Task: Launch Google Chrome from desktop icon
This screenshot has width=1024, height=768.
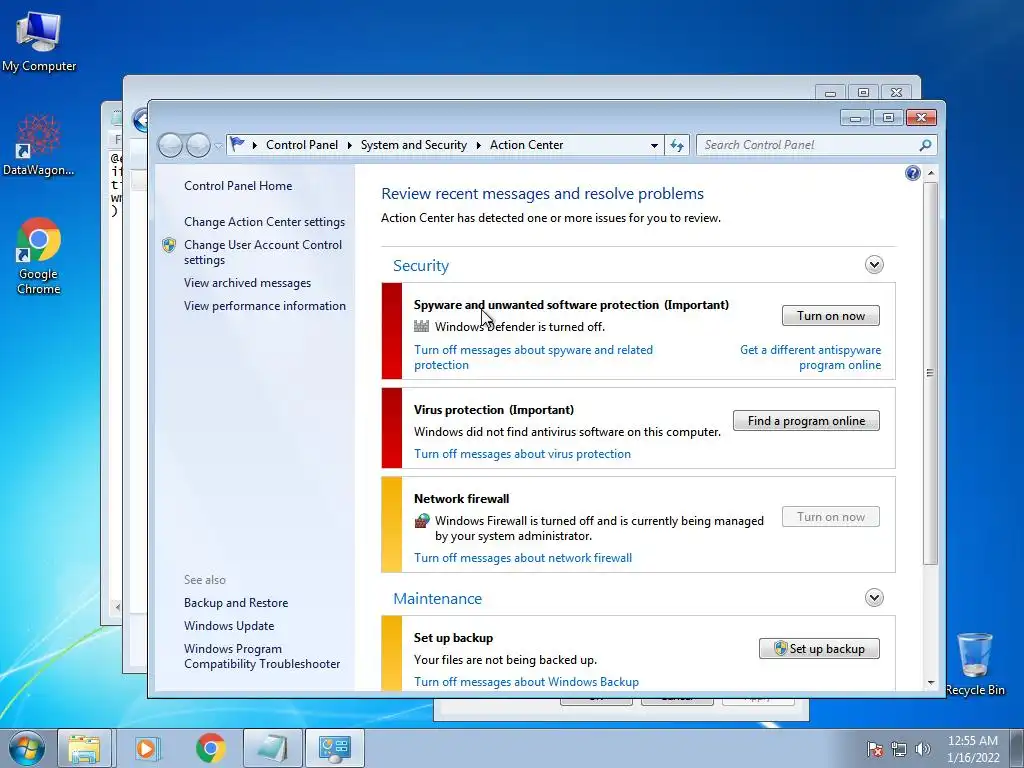Action: point(39,256)
